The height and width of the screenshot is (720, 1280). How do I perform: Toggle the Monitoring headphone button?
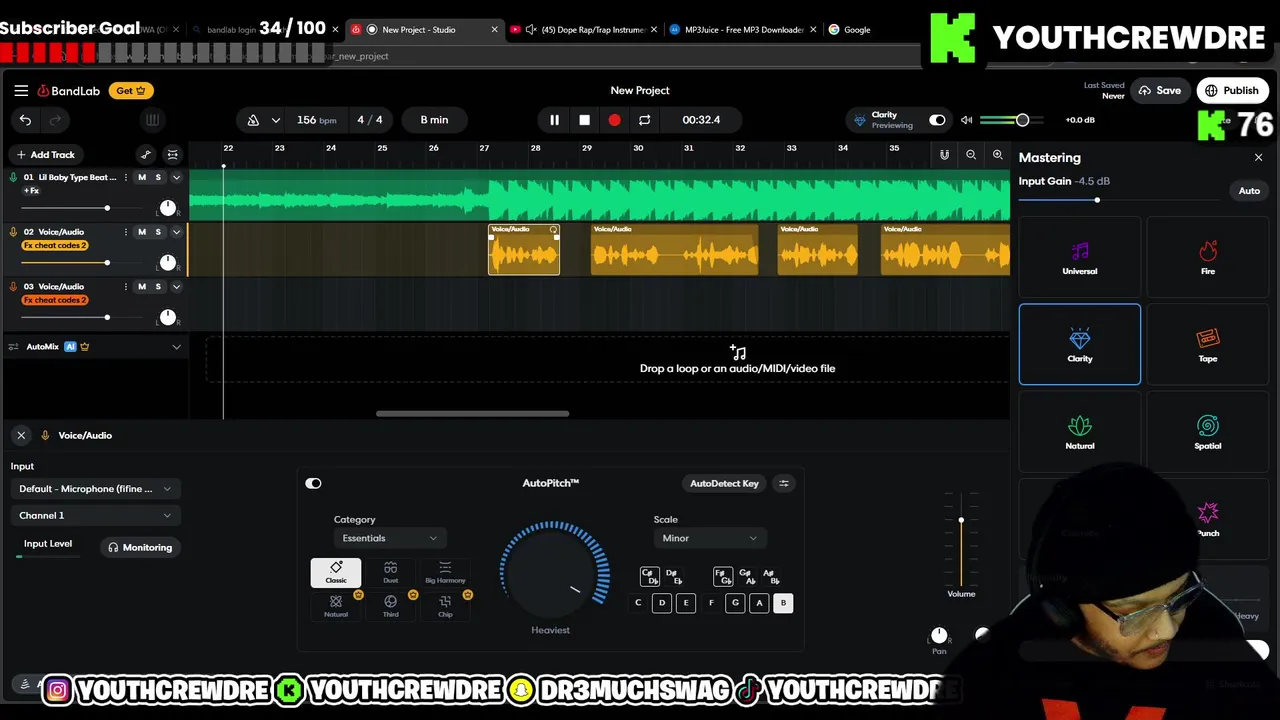point(140,547)
